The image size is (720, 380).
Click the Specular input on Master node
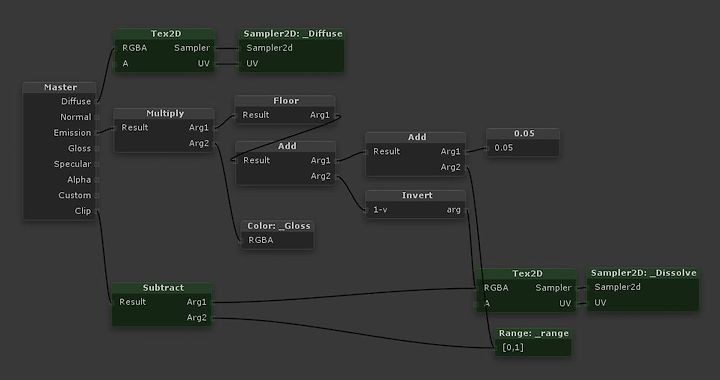(x=72, y=164)
